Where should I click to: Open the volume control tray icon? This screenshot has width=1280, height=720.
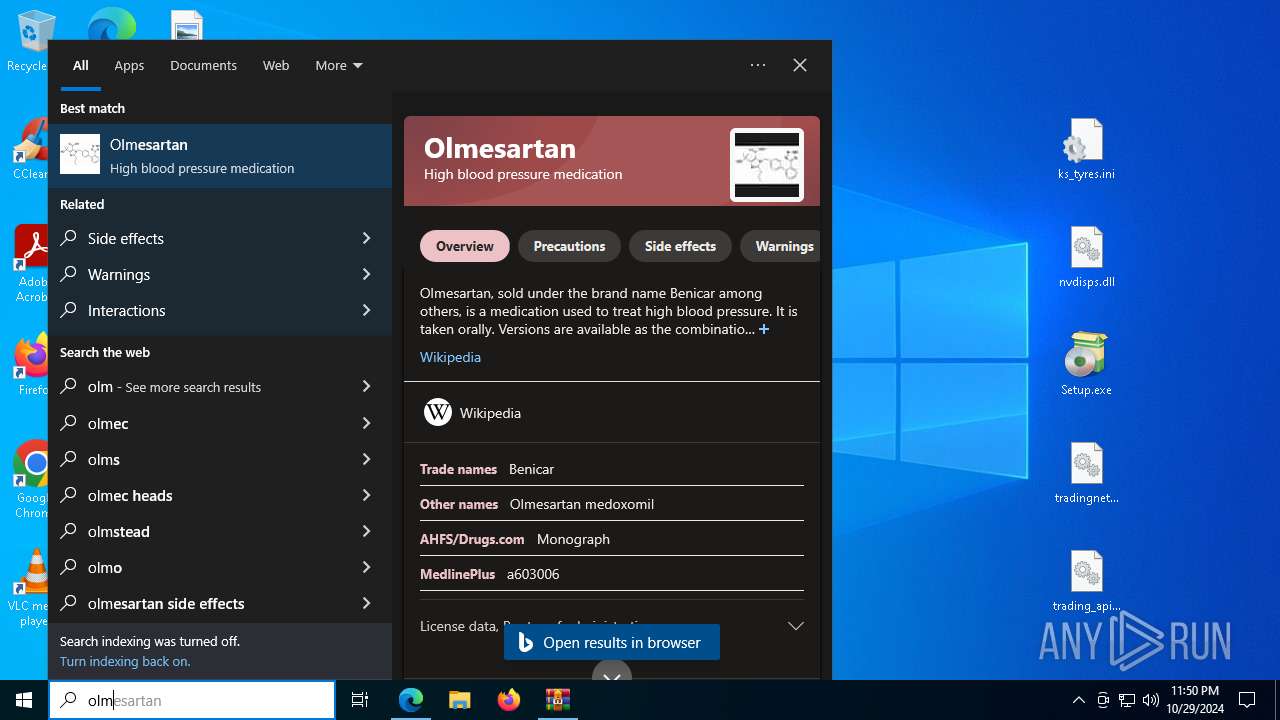pos(1151,700)
